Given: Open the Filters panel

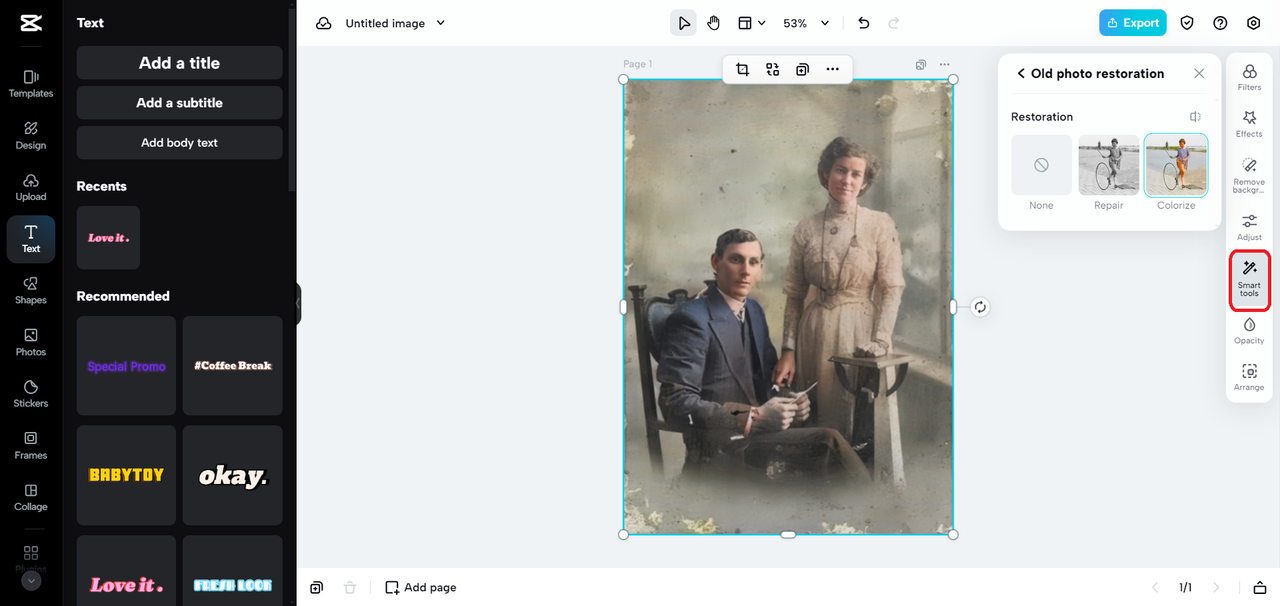Looking at the screenshot, I should 1249,77.
